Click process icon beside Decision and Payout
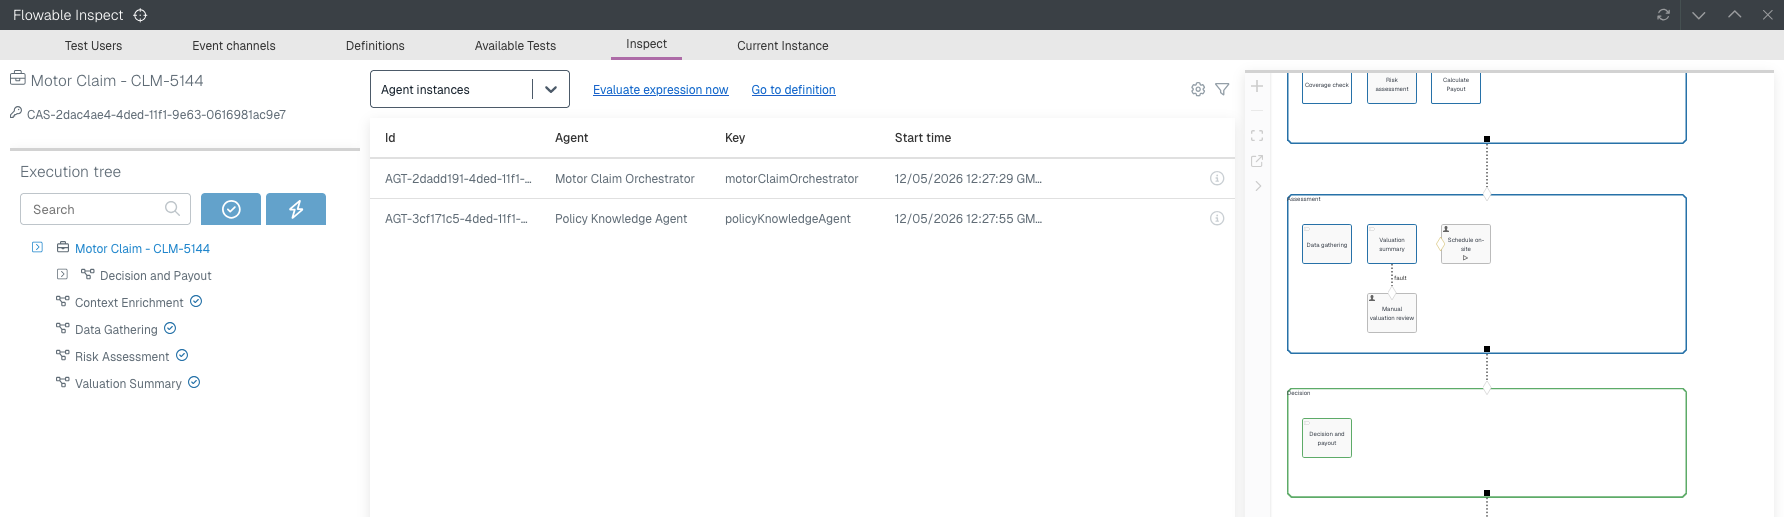The width and height of the screenshot is (1784, 517). [87, 274]
